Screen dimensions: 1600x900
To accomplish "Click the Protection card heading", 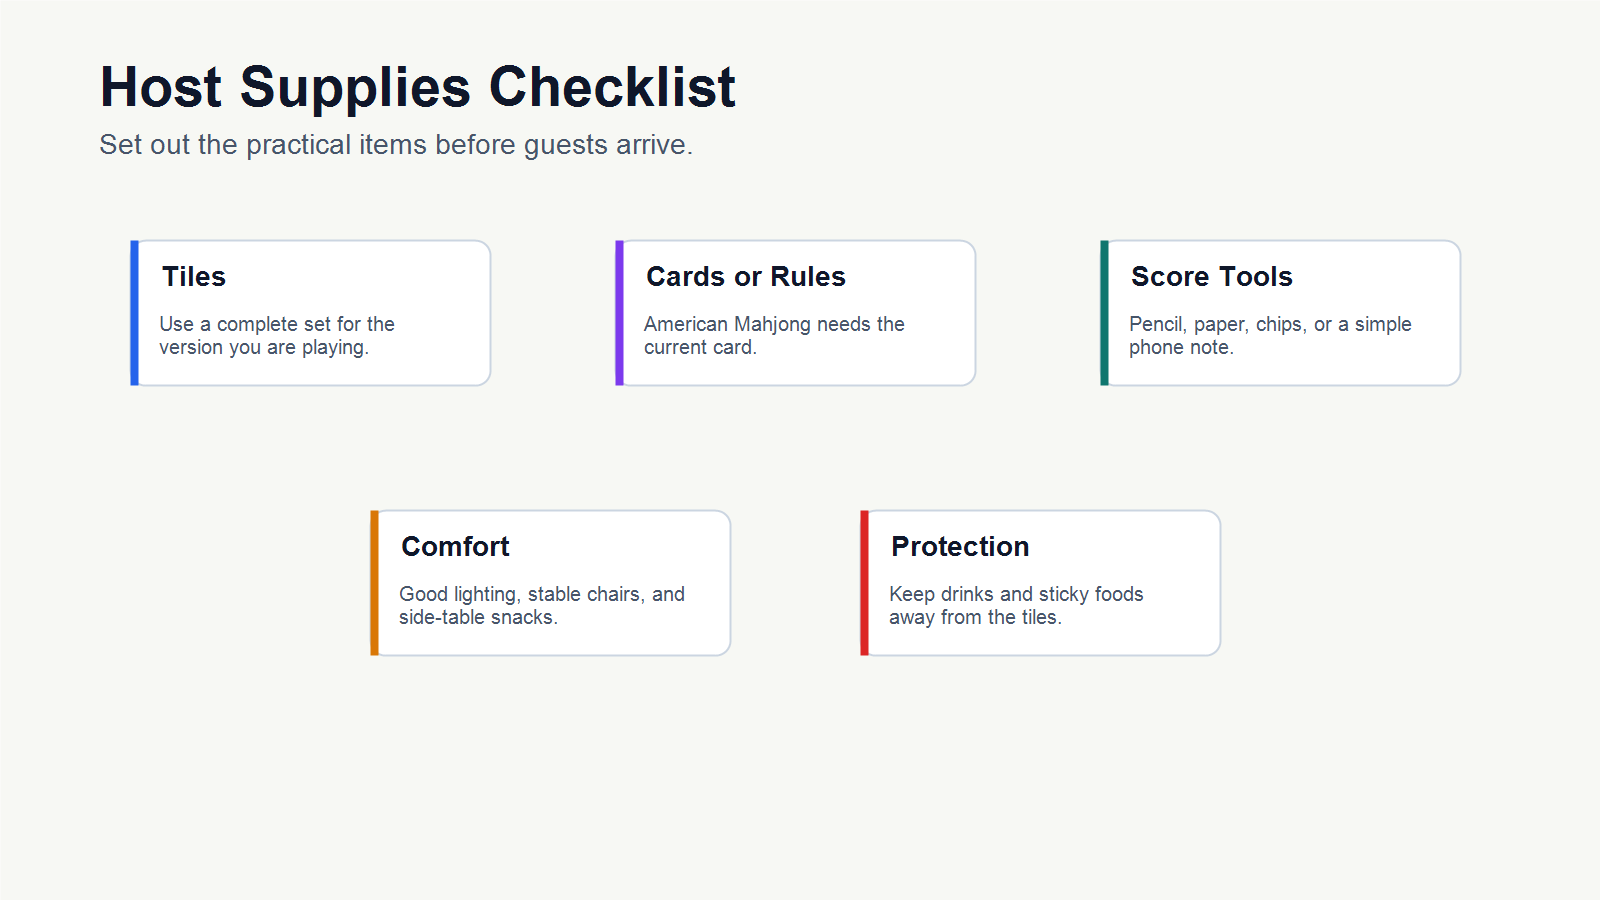I will 960,547.
